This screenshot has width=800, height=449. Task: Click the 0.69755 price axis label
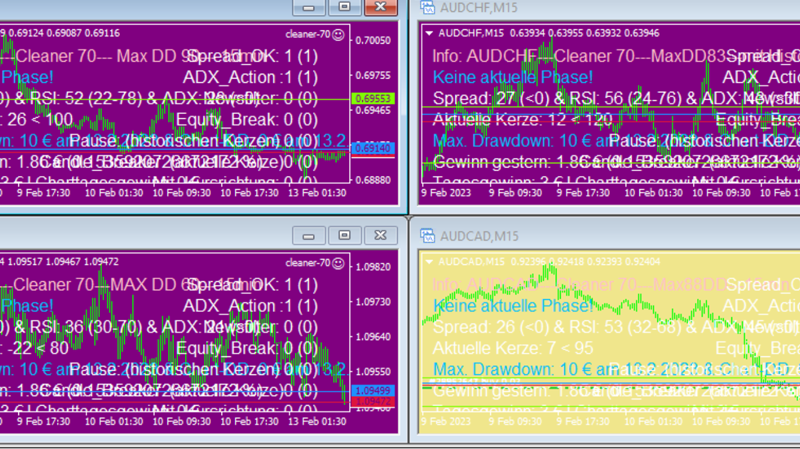point(373,76)
